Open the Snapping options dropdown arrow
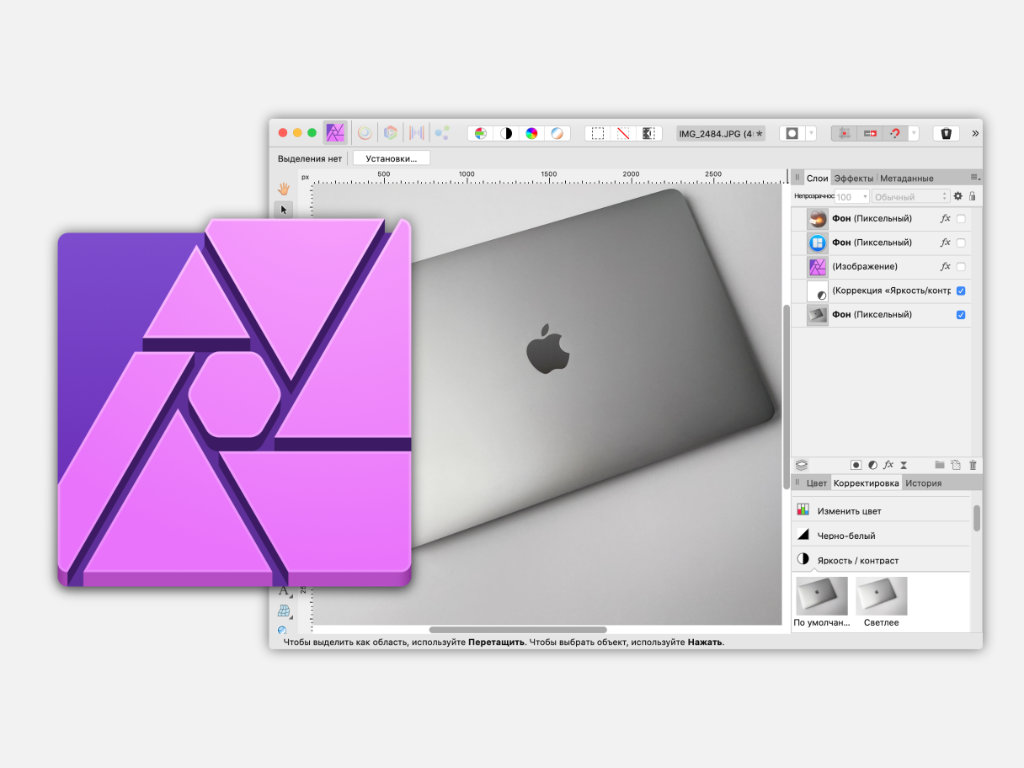The height and width of the screenshot is (768, 1024). point(914,133)
